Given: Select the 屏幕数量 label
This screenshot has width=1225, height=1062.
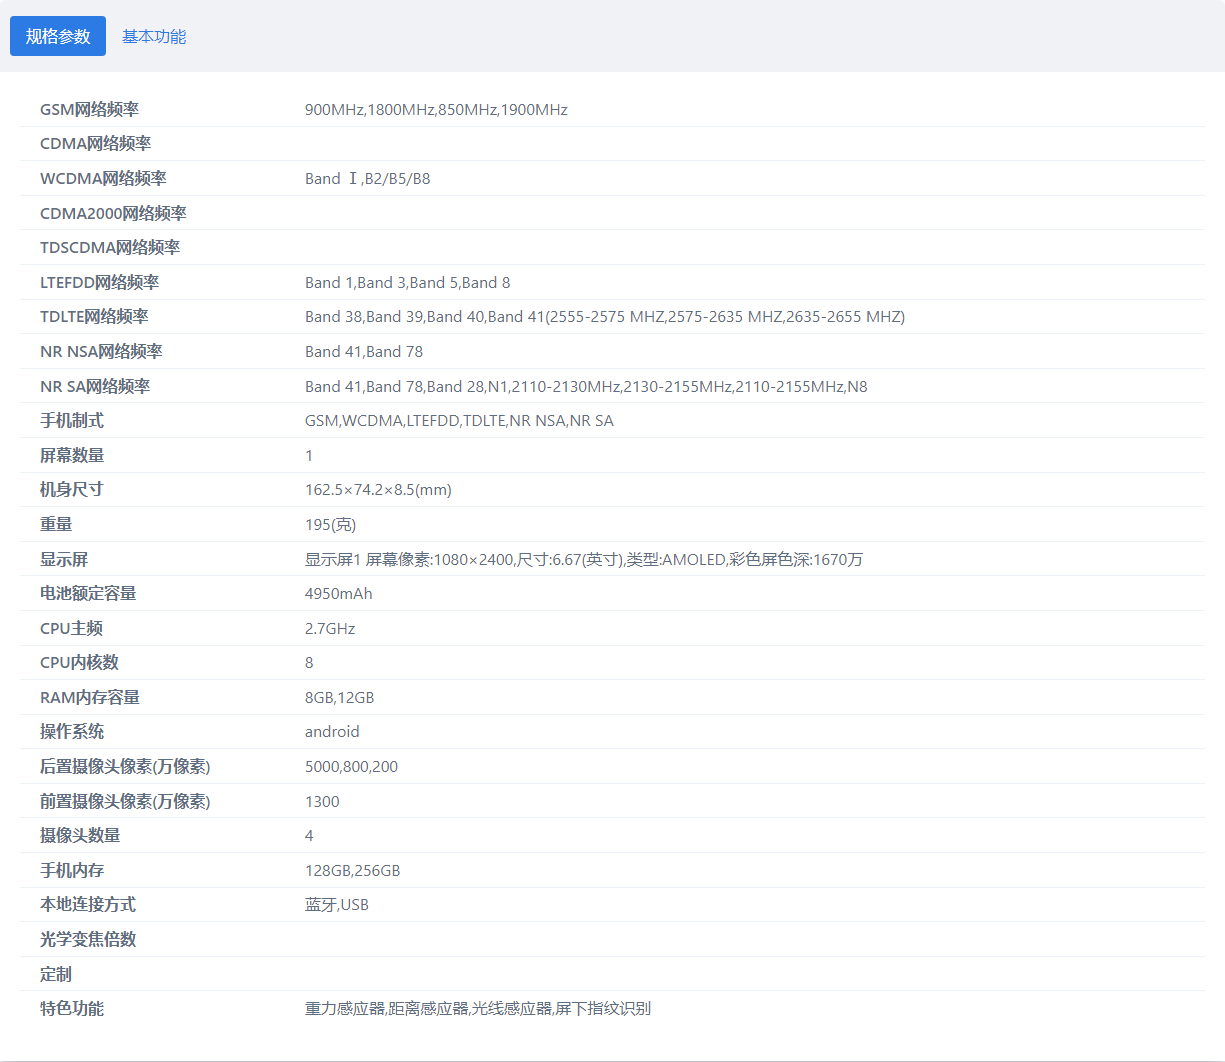Looking at the screenshot, I should point(72,456).
